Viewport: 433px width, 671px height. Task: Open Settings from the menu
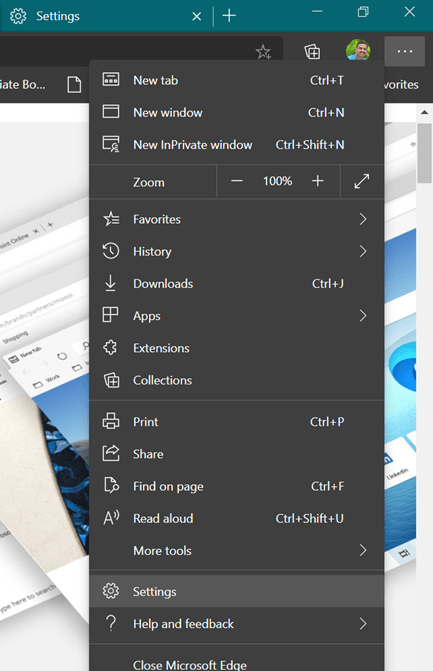pyautogui.click(x=236, y=591)
